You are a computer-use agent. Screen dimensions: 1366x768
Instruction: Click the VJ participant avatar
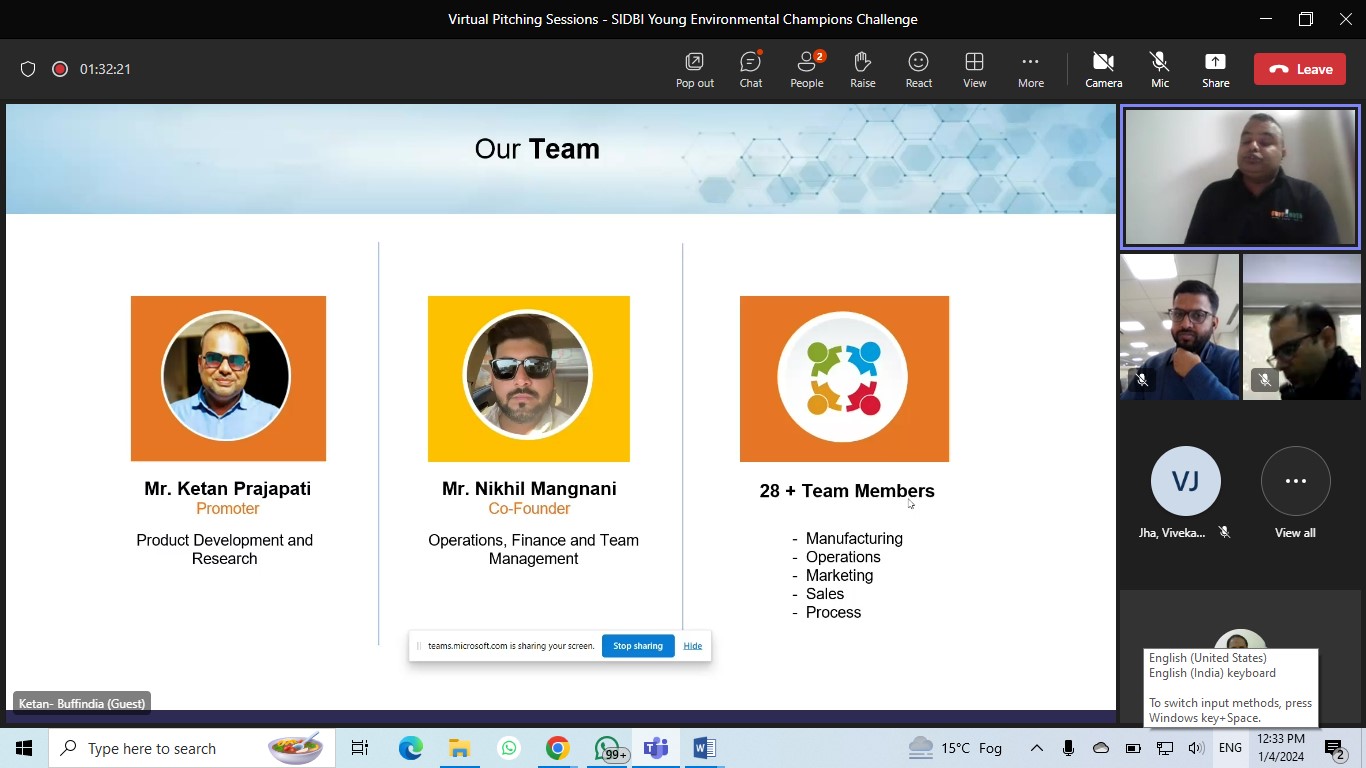(x=1185, y=481)
